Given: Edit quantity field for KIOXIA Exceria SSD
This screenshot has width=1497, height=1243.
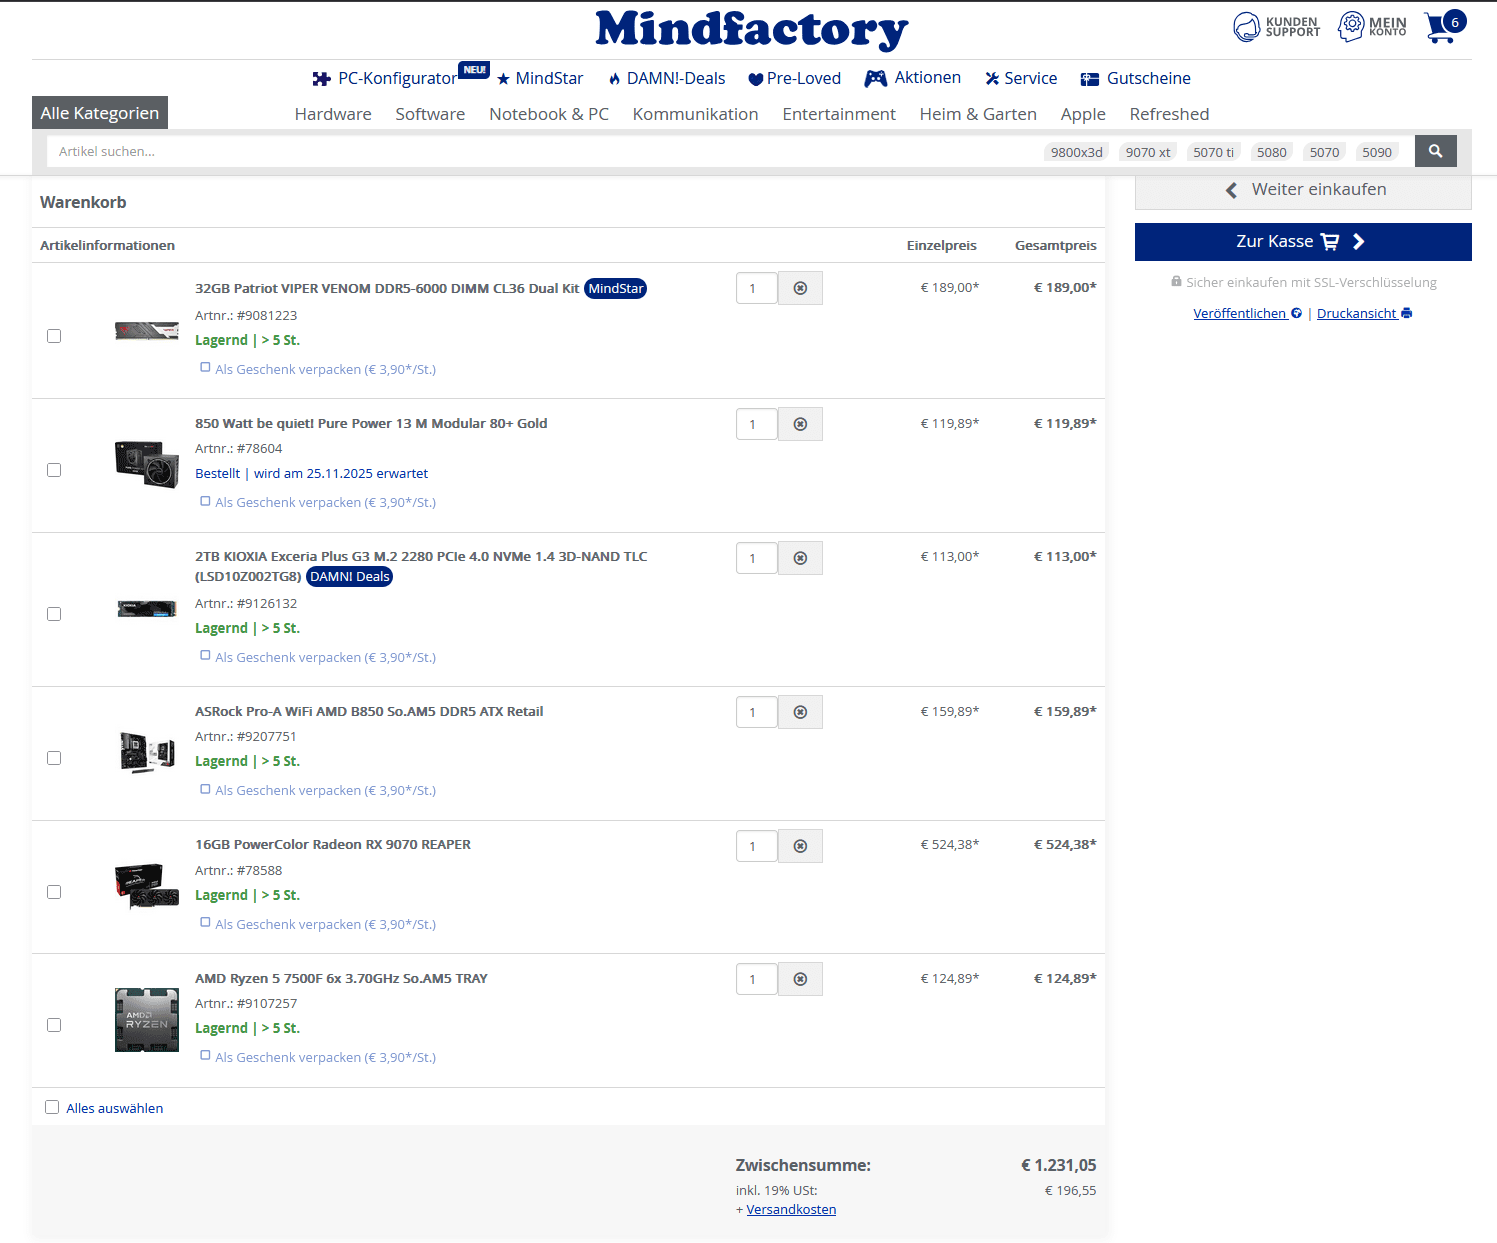Looking at the screenshot, I should pos(756,558).
